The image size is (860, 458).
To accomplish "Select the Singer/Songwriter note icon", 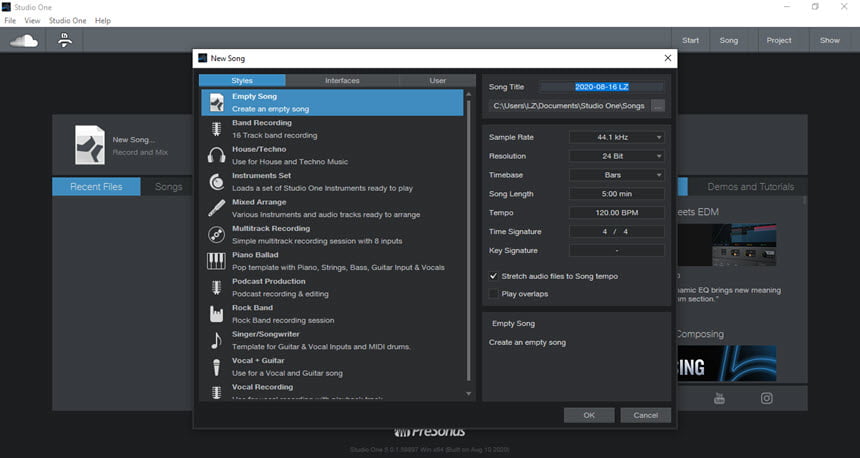I will [x=217, y=341].
